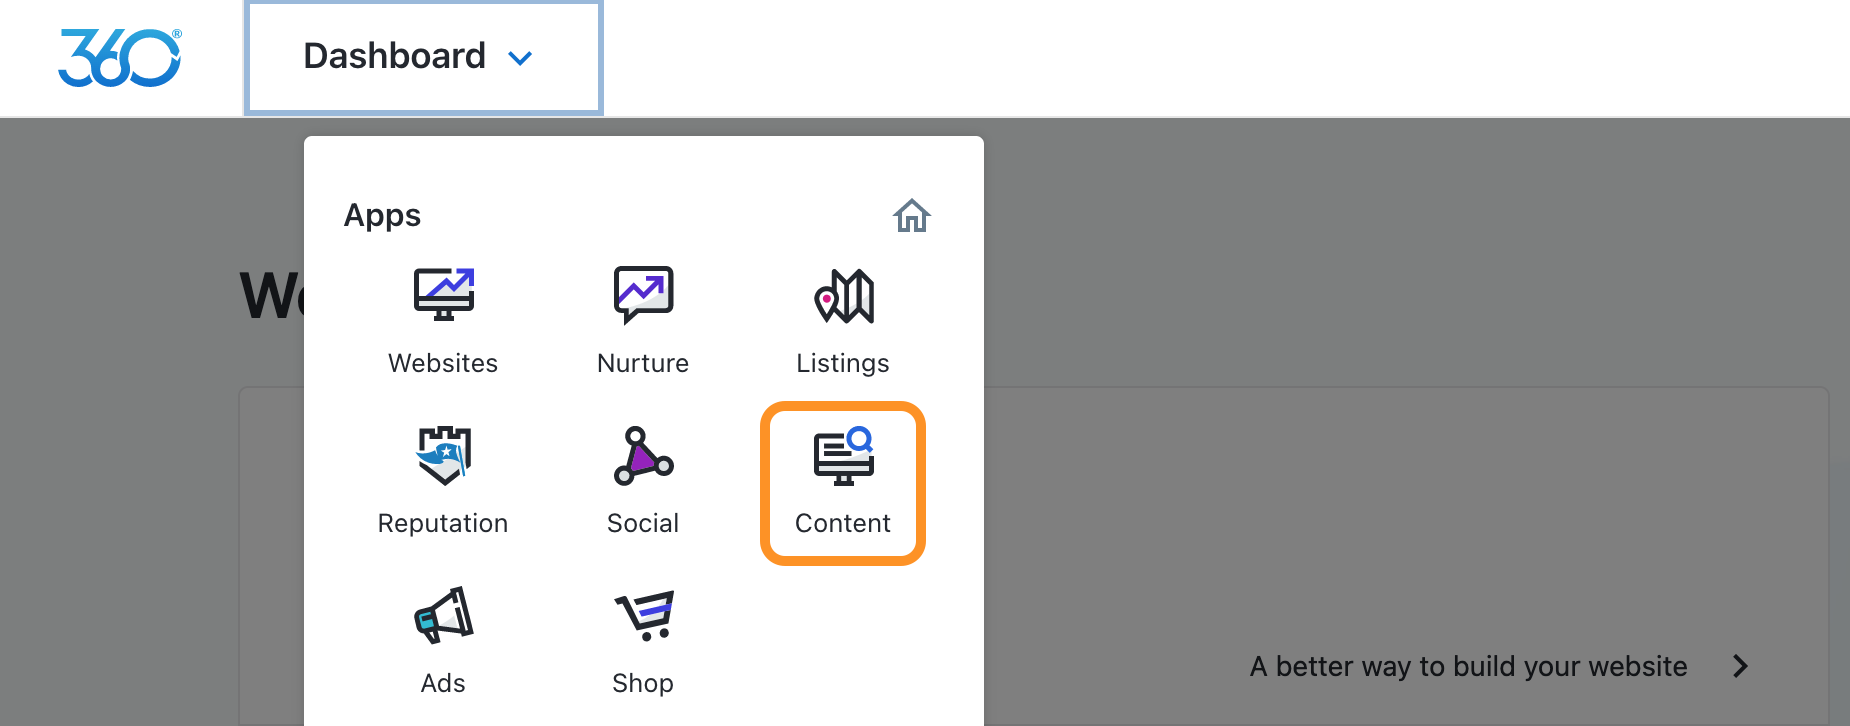Click the 360 logo
This screenshot has height=726, width=1850.
(x=119, y=57)
